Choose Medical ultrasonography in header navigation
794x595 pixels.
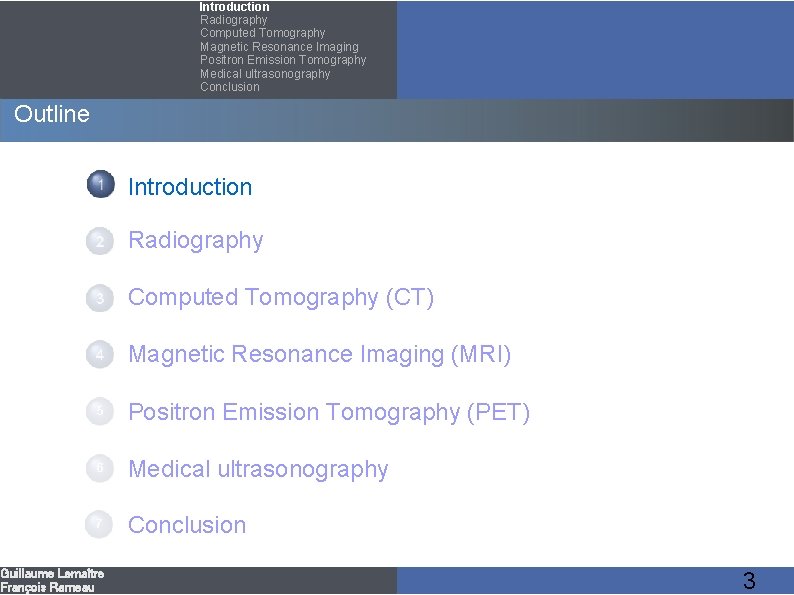click(265, 74)
